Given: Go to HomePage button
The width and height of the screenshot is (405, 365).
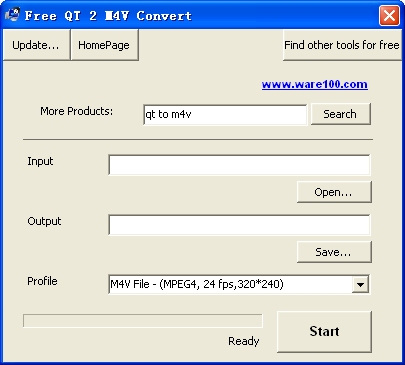Looking at the screenshot, I should (x=104, y=45).
